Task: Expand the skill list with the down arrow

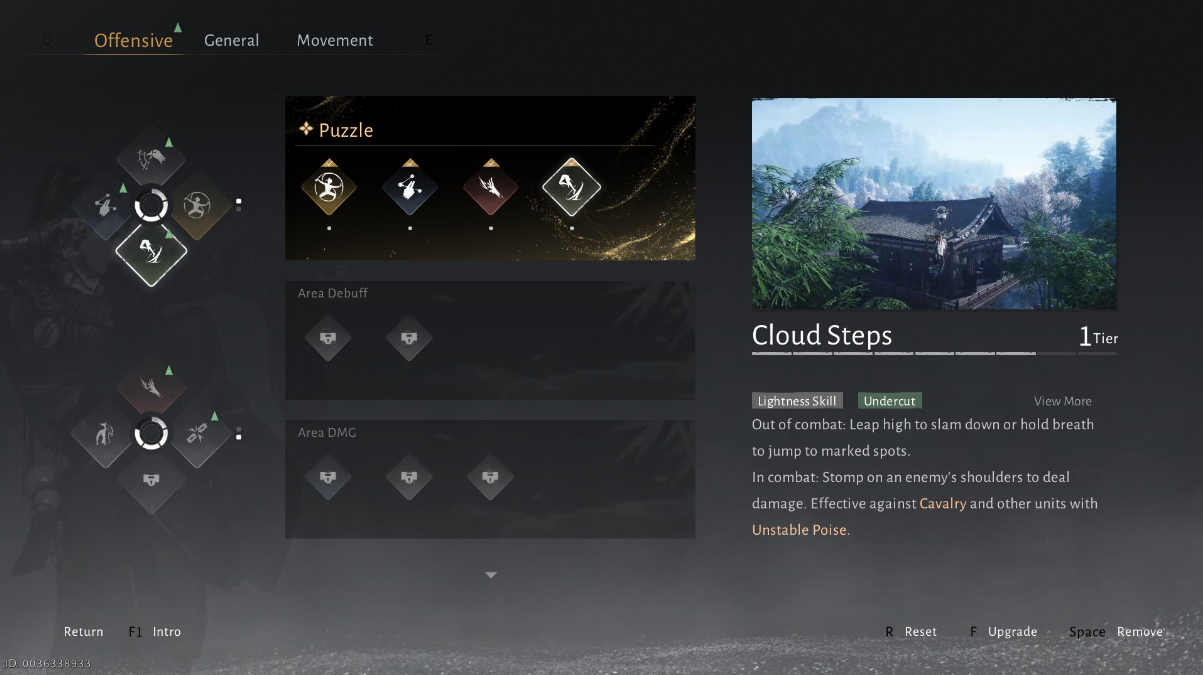Action: point(490,575)
